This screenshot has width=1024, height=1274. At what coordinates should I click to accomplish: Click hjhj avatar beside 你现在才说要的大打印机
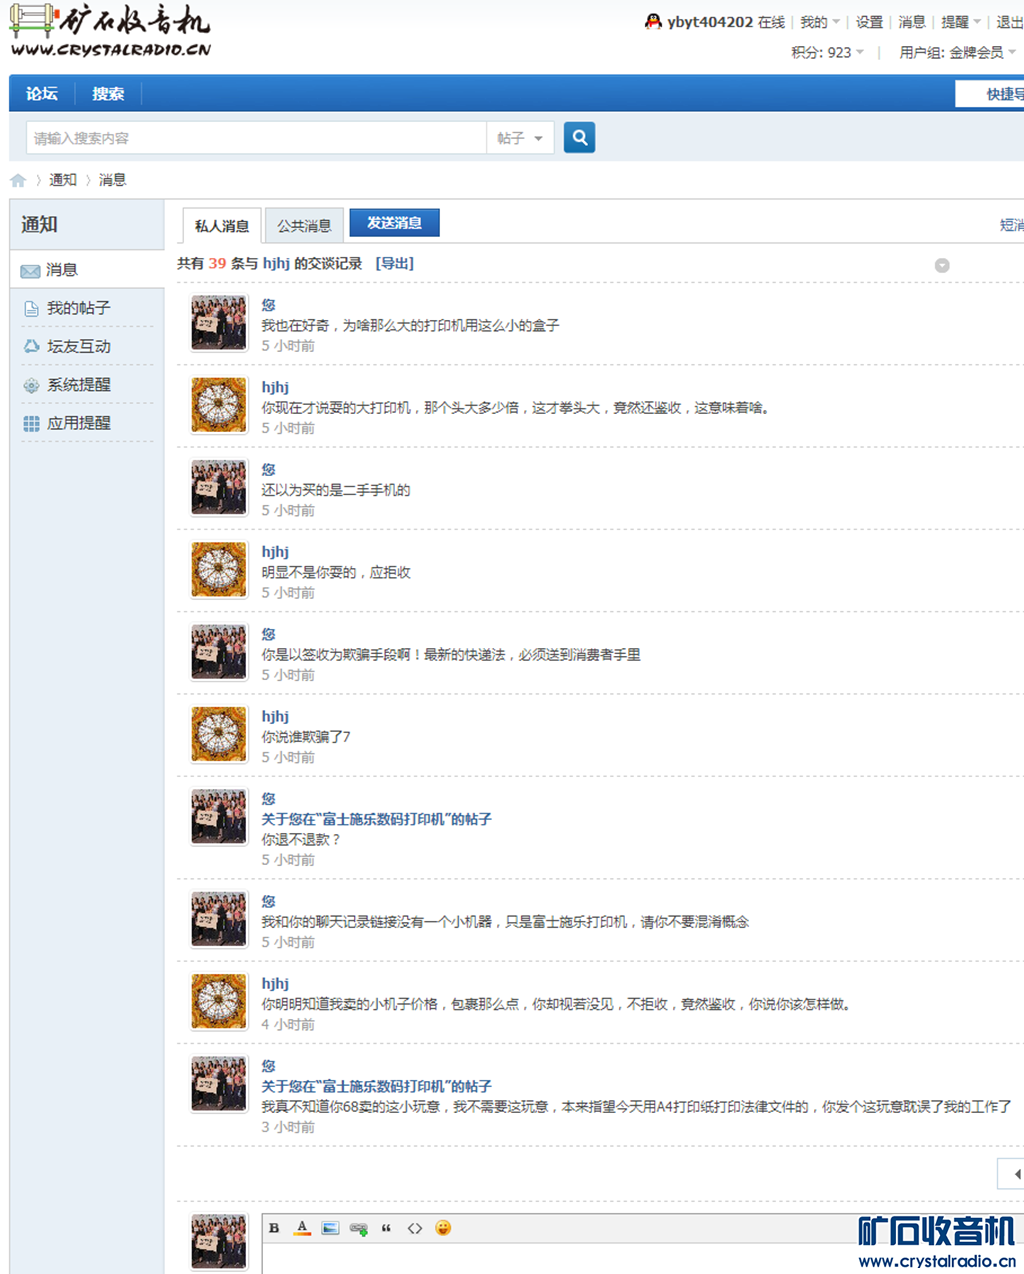(219, 405)
